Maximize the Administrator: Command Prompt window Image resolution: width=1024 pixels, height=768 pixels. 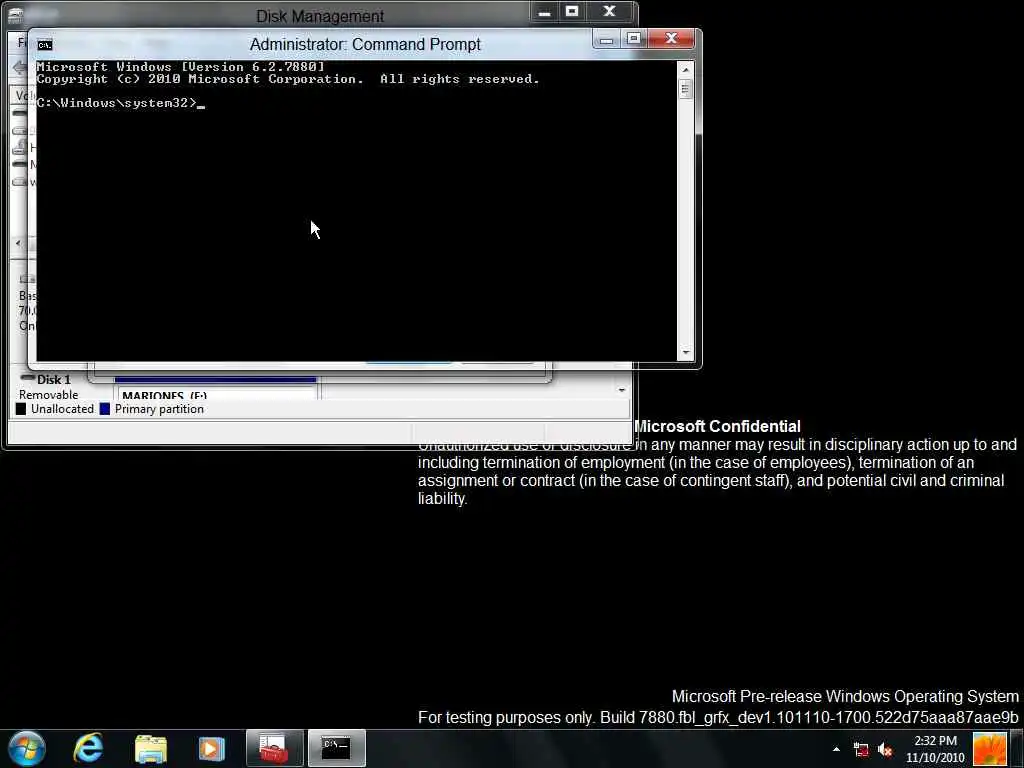(x=633, y=39)
